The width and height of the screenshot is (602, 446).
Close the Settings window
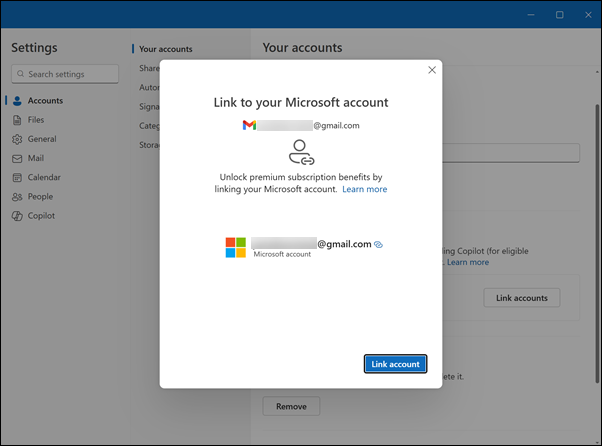(x=588, y=15)
